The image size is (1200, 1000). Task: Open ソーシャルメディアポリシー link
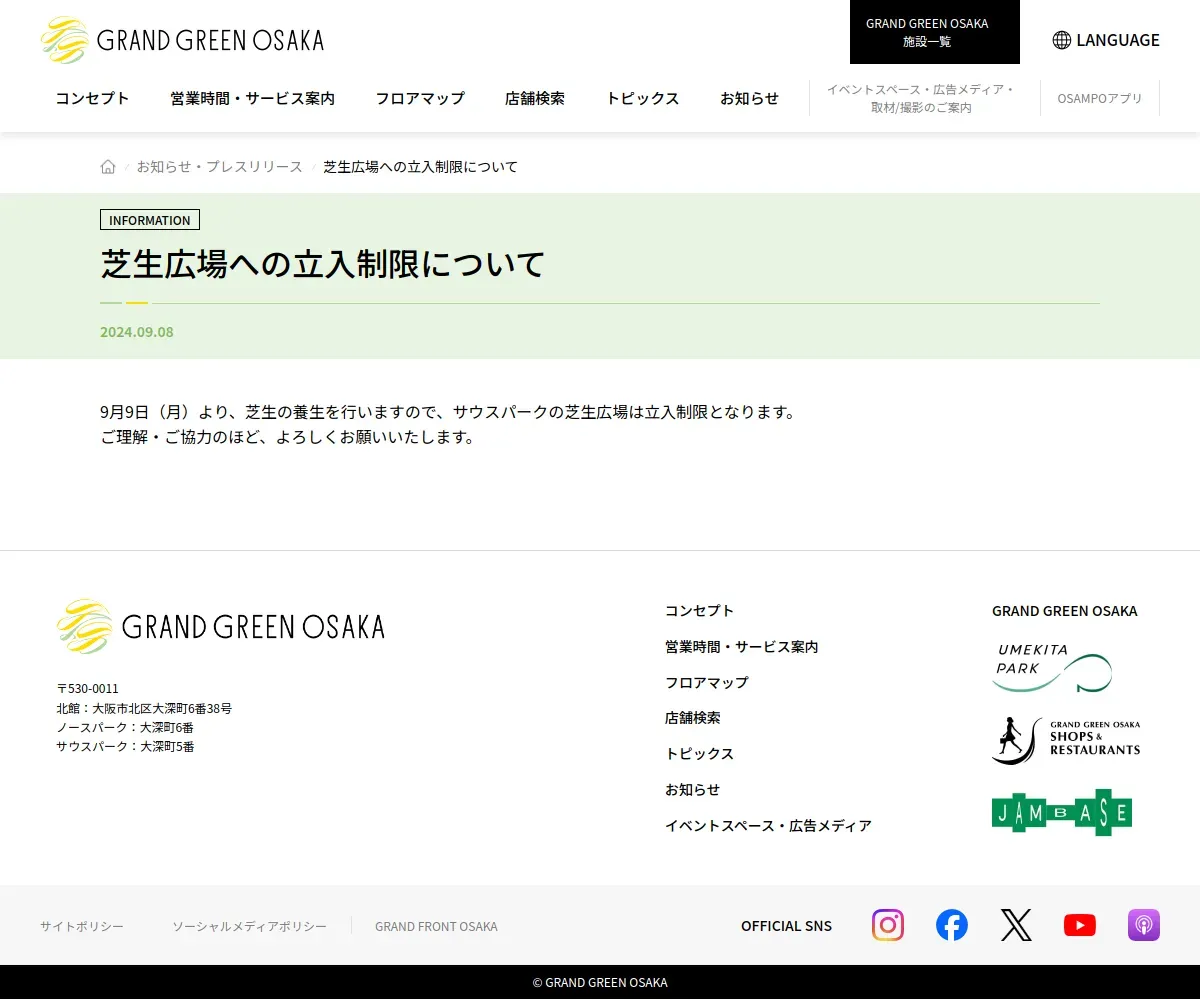249,926
